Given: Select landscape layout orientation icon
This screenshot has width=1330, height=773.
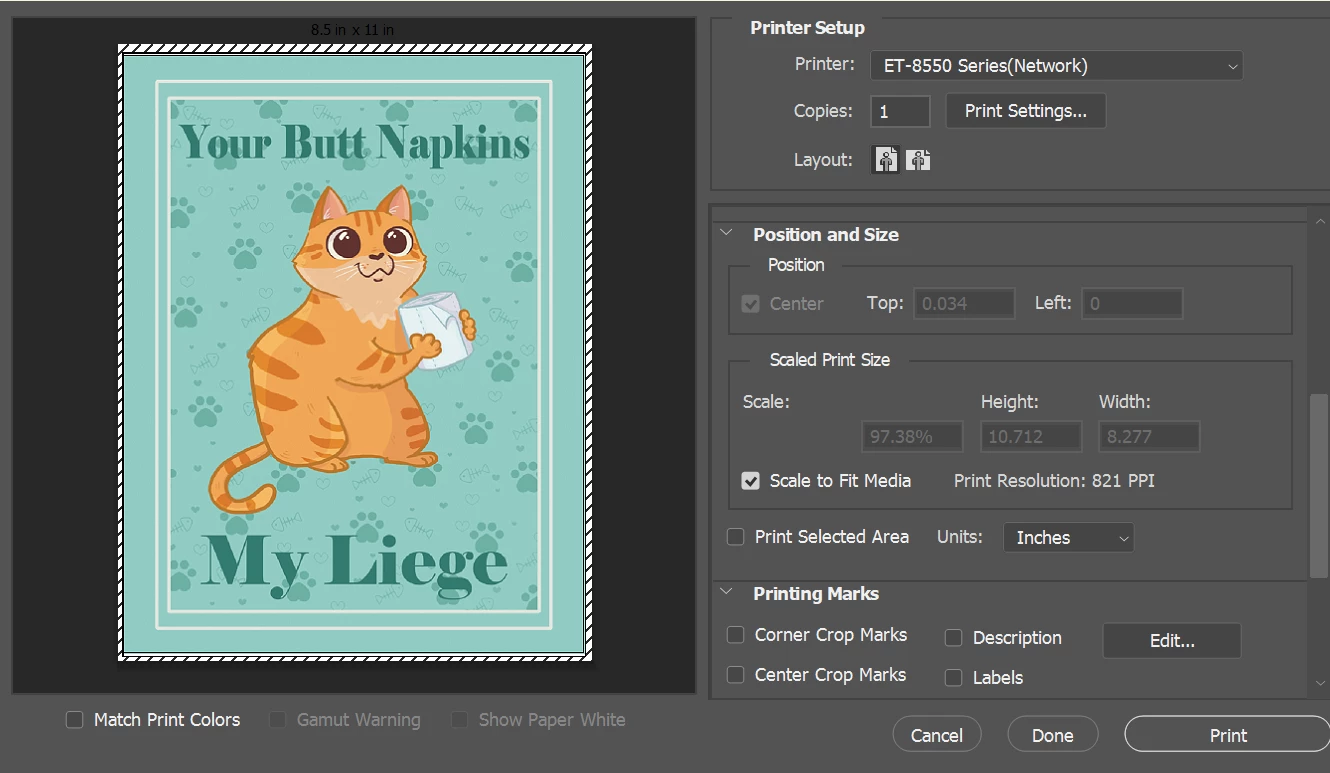Looking at the screenshot, I should point(918,160).
